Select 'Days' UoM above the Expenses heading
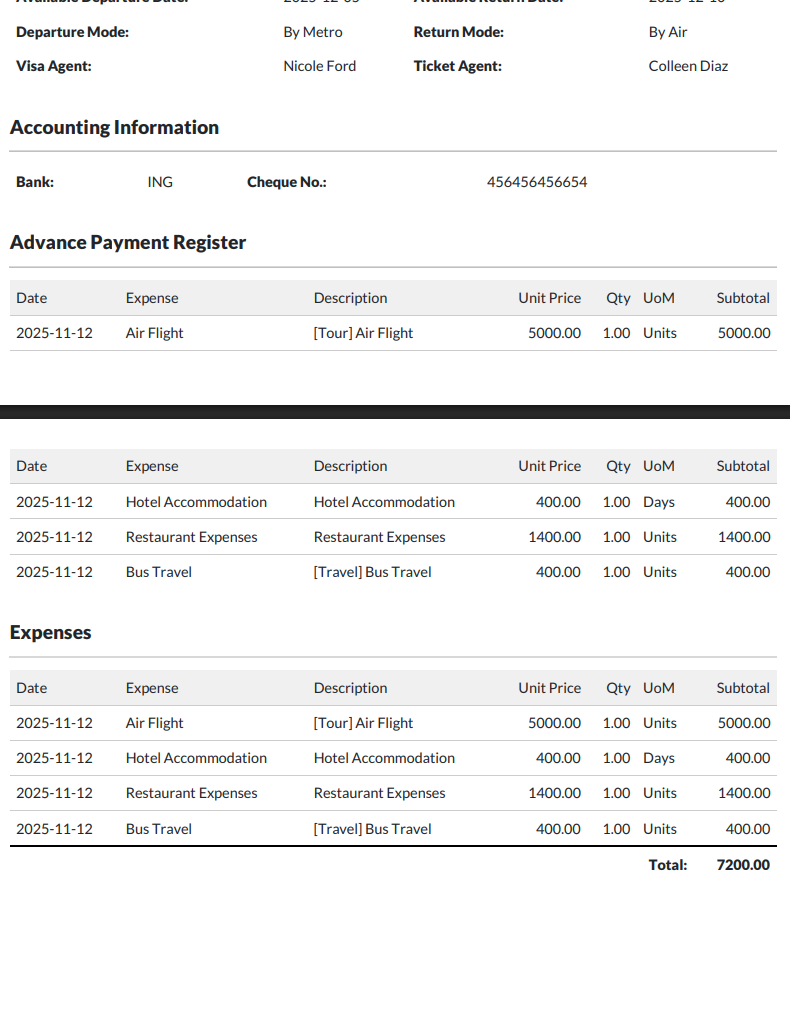Screen dimensions: 790x1024 tap(659, 502)
